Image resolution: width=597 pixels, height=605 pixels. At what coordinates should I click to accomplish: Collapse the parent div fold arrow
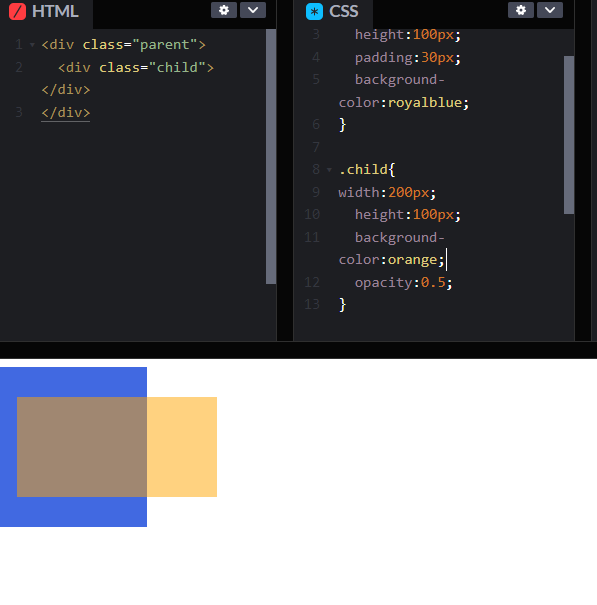coord(32,45)
